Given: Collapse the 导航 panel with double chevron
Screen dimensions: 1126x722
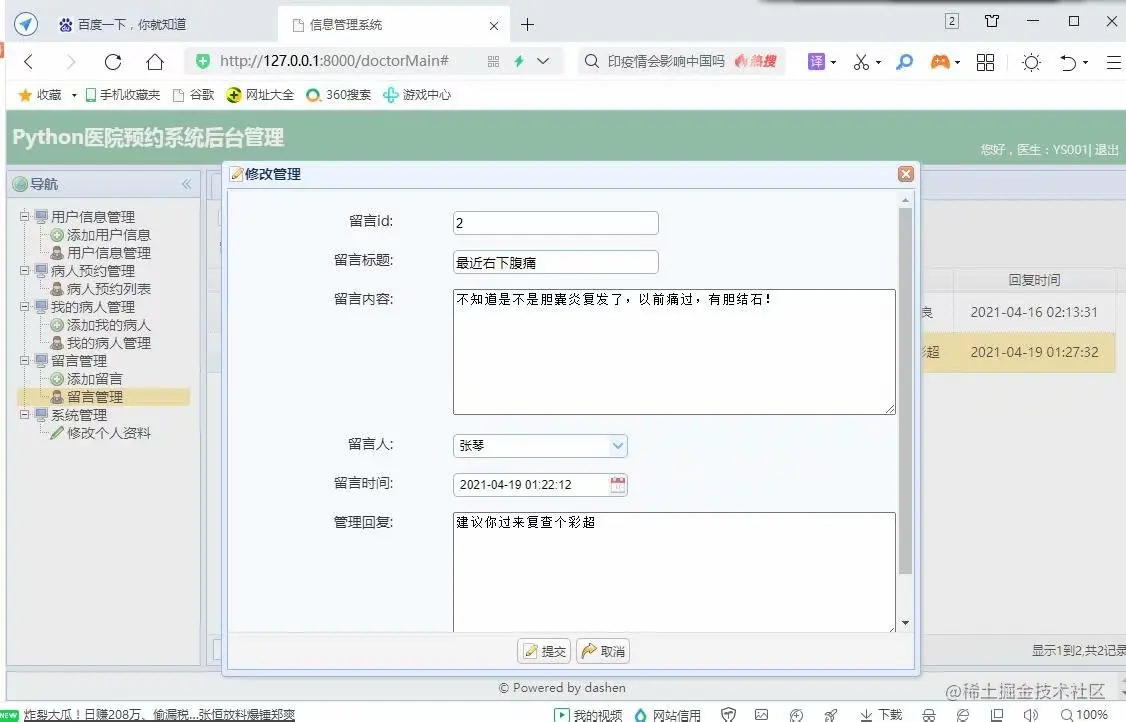Looking at the screenshot, I should (x=187, y=184).
